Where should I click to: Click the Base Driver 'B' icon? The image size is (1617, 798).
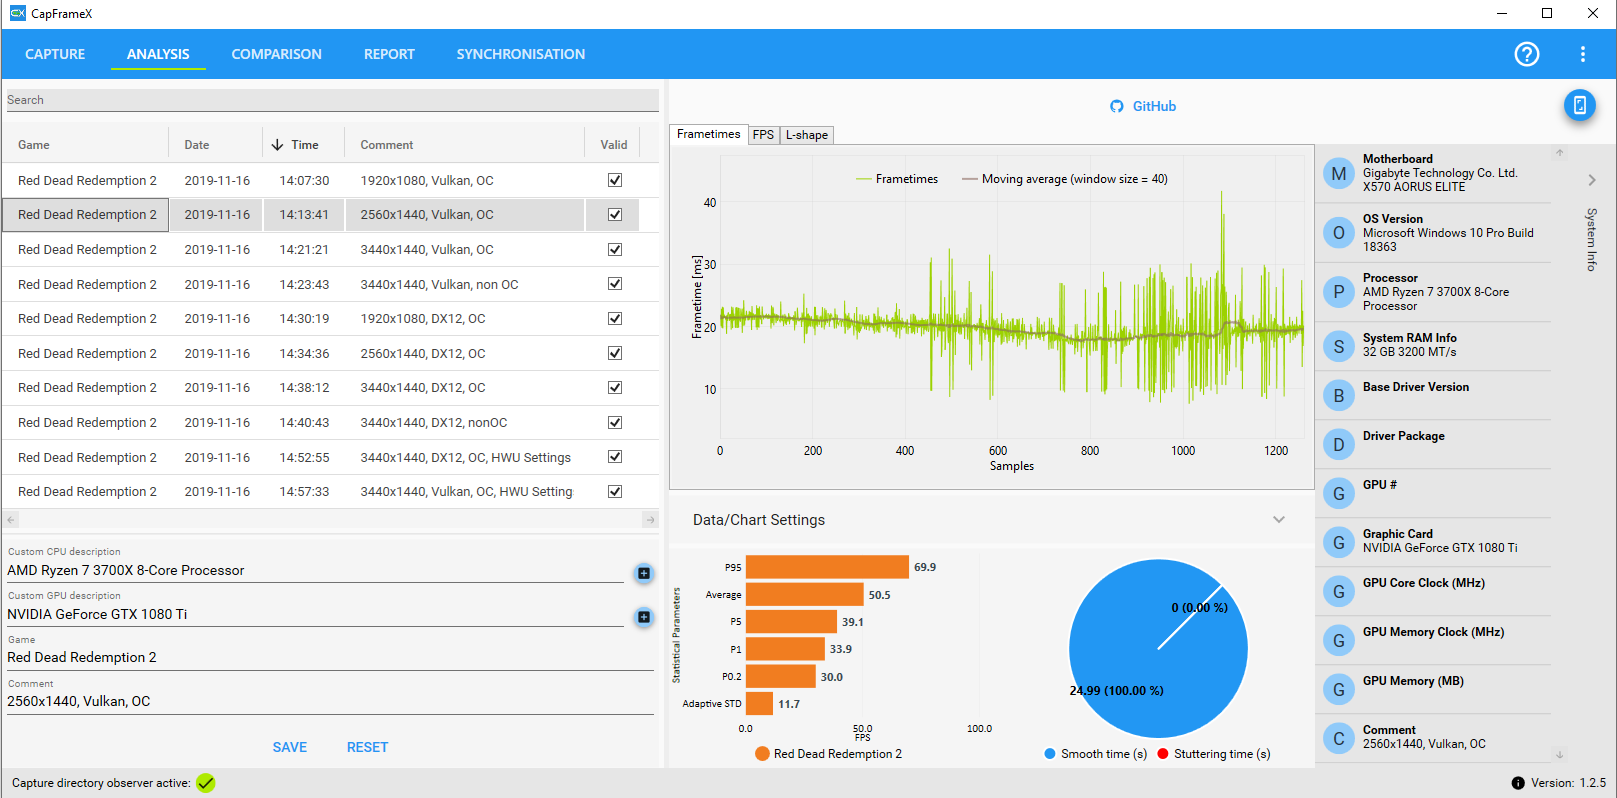click(1339, 395)
